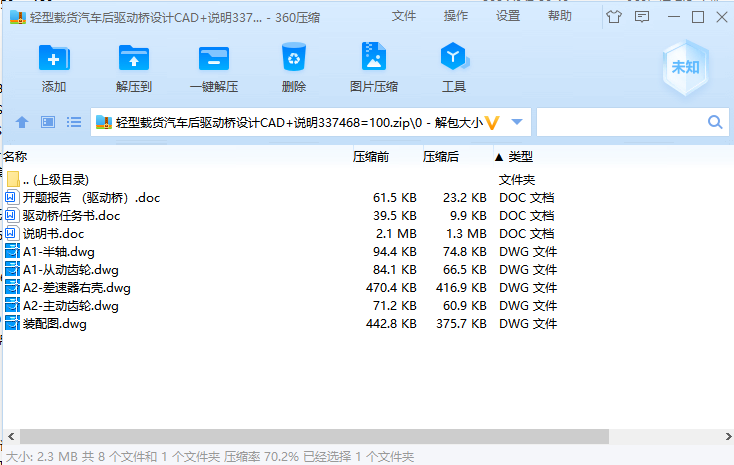The image size is (734, 465).
Task: Click the doc icon of 驱动桥任务书.doc
Action: [x=12, y=215]
